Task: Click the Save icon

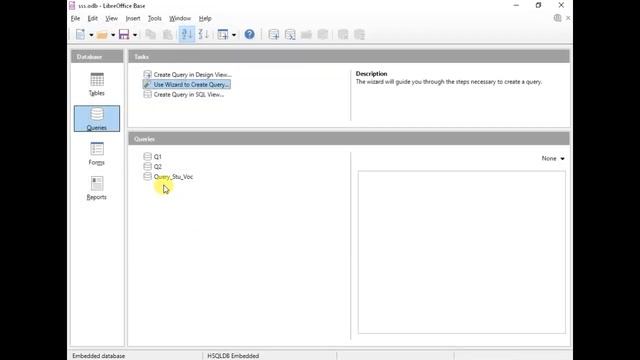Action: coord(124,35)
